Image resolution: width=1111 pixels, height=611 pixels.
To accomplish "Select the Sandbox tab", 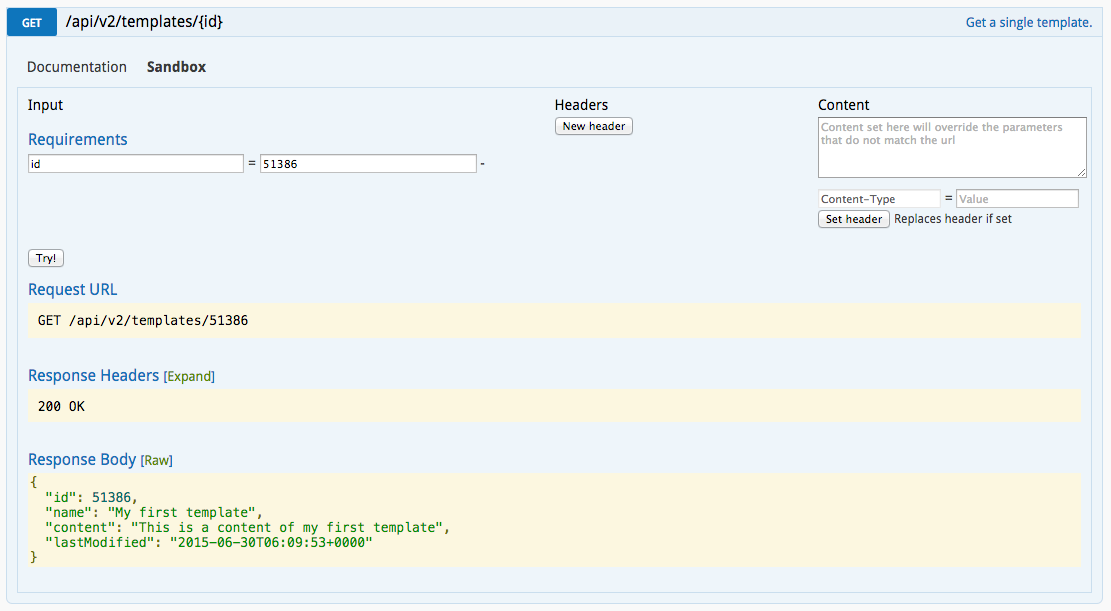I will pos(176,67).
